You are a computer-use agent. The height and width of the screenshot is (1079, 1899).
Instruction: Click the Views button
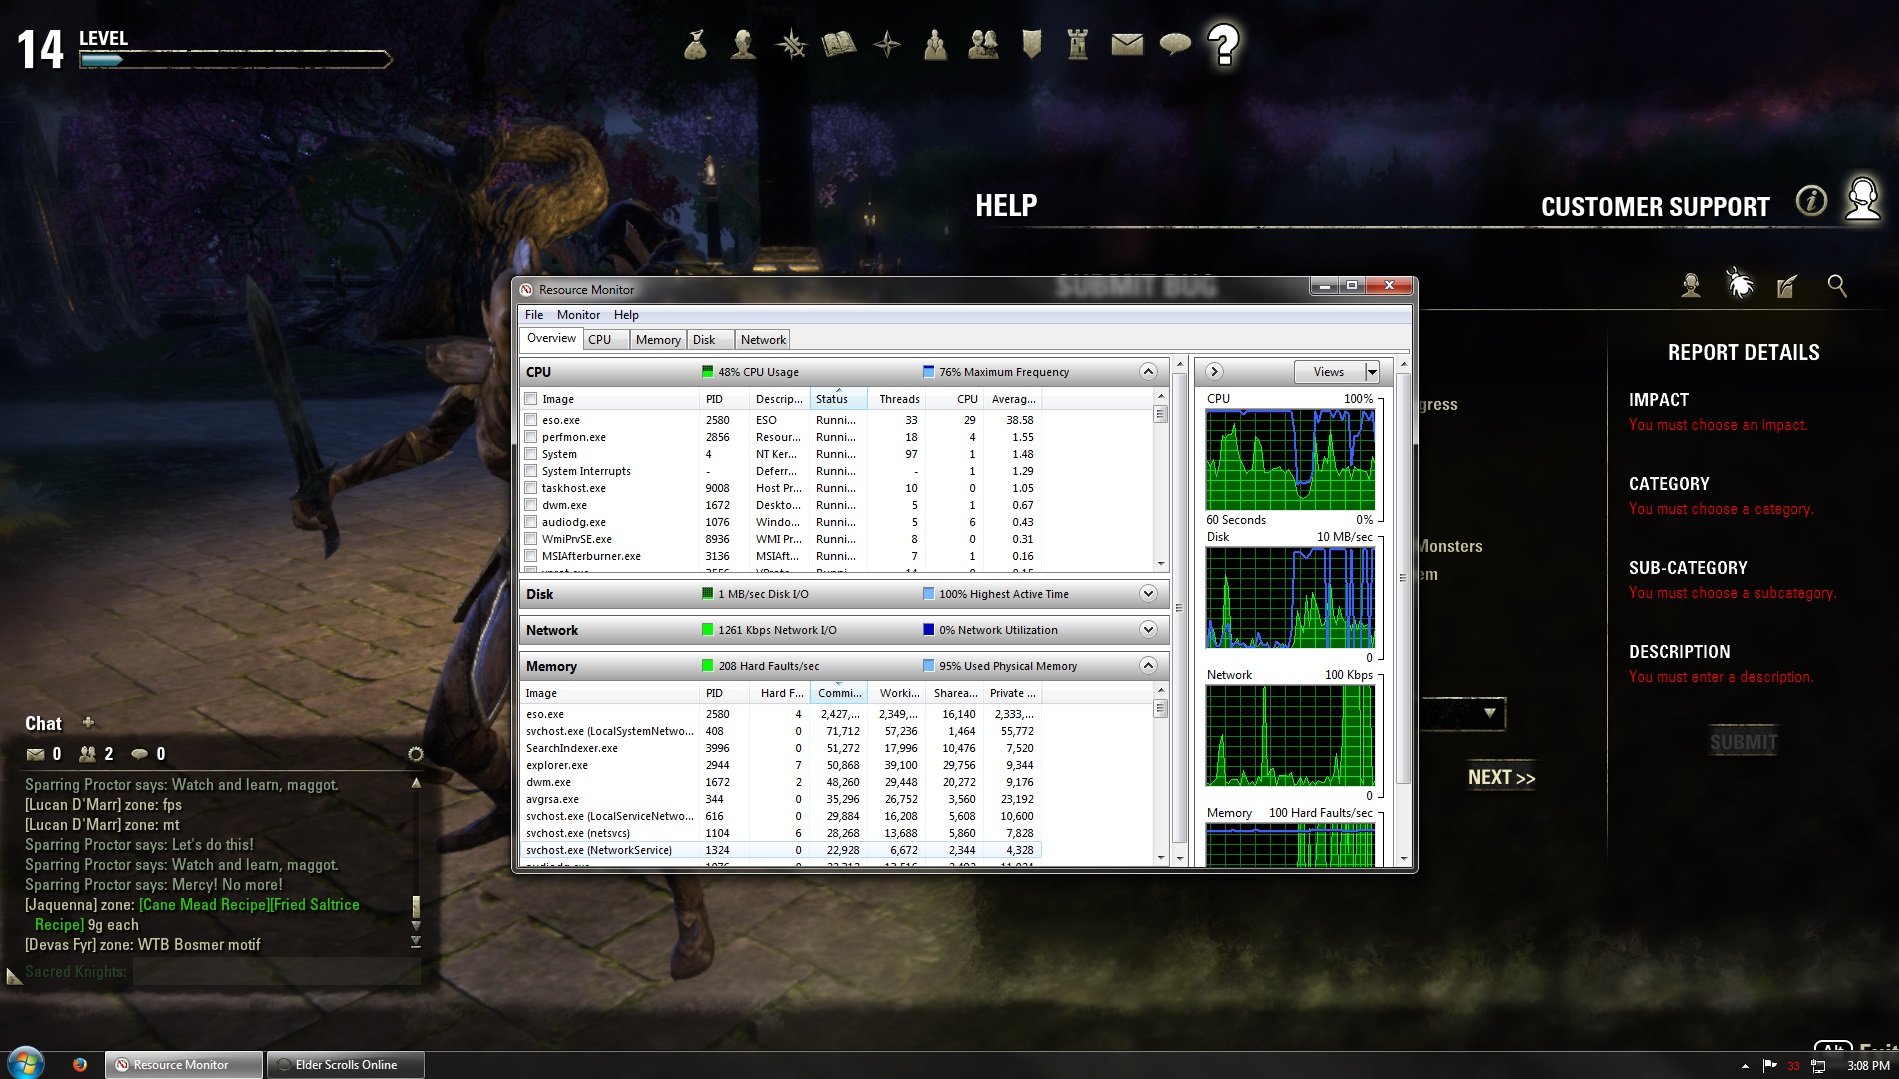[x=1329, y=372]
